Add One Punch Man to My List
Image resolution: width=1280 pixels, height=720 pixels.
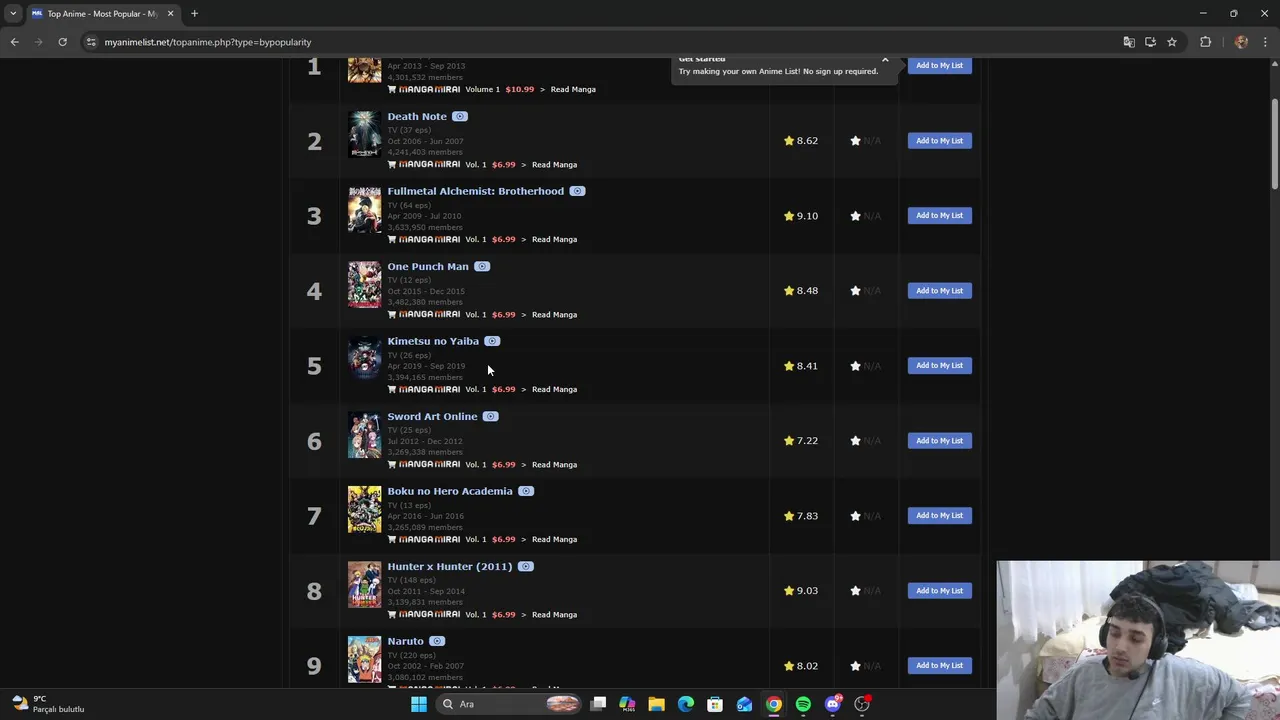click(939, 291)
